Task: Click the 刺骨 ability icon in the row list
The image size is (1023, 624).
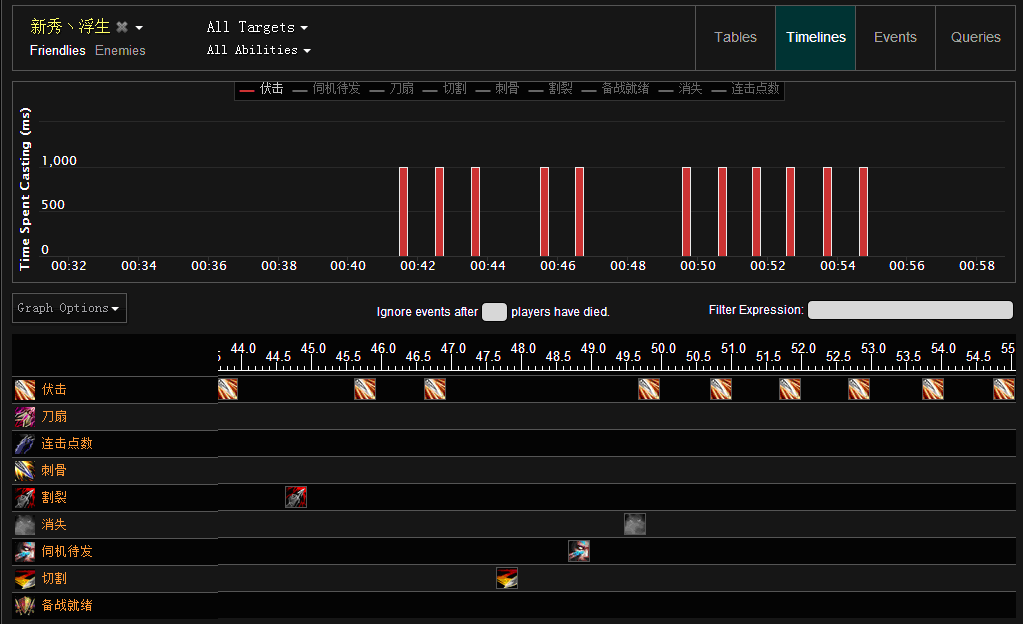Action: pyautogui.click(x=25, y=471)
